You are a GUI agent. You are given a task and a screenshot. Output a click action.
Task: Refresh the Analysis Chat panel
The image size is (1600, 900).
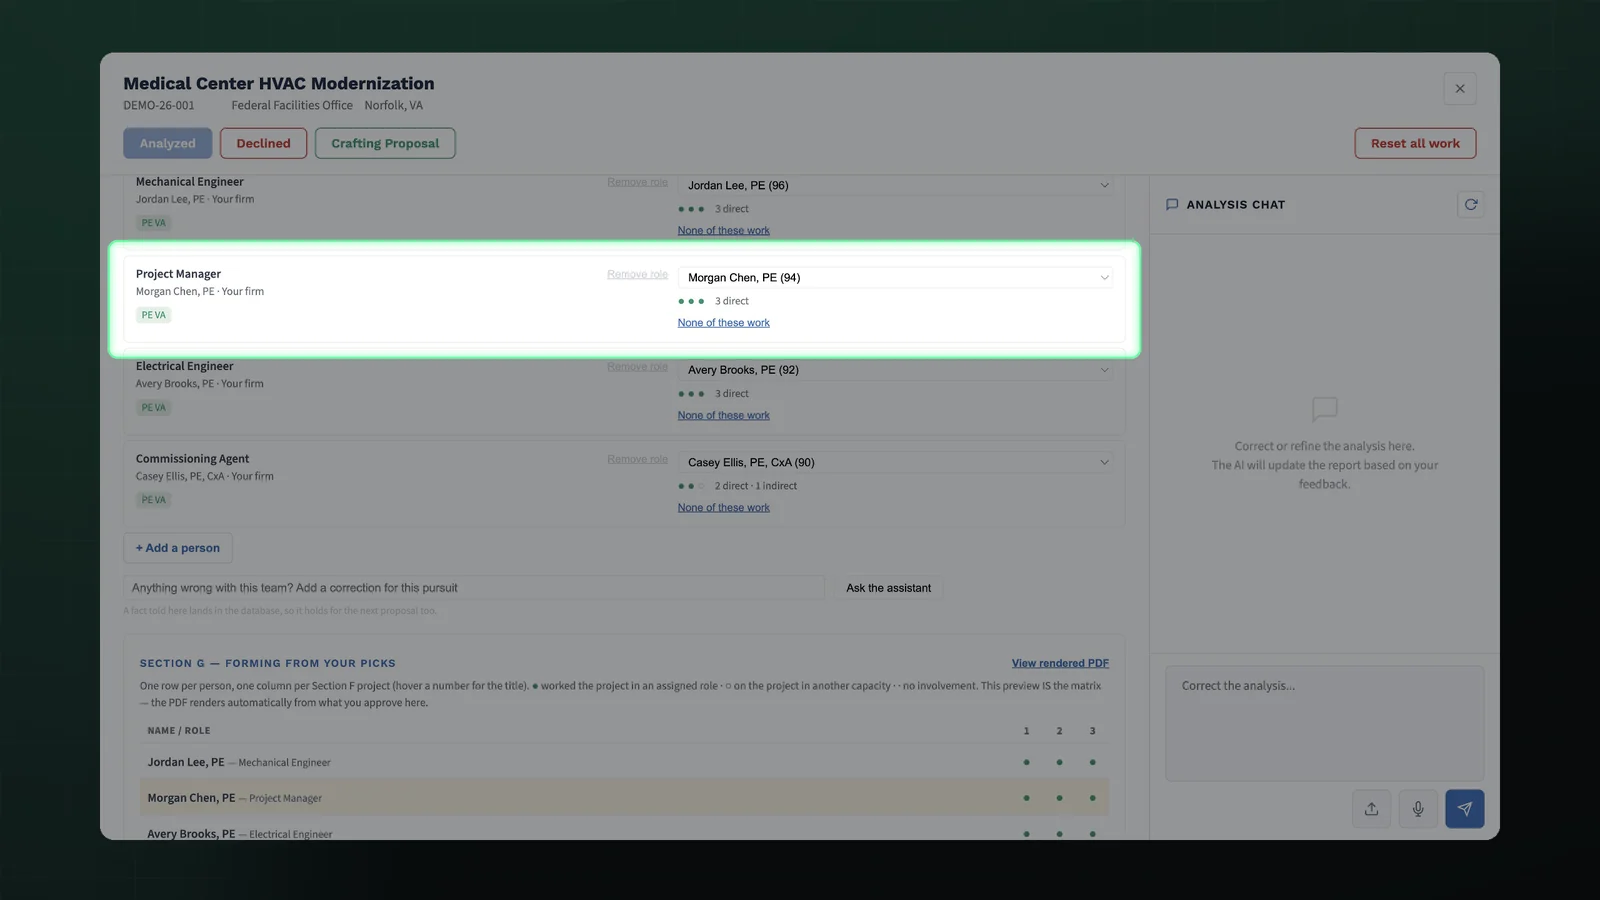pyautogui.click(x=1471, y=205)
